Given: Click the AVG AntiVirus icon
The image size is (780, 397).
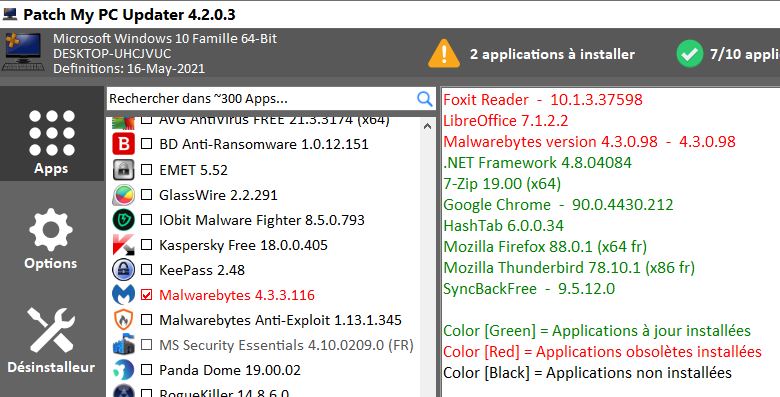Looking at the screenshot, I should point(123,122).
